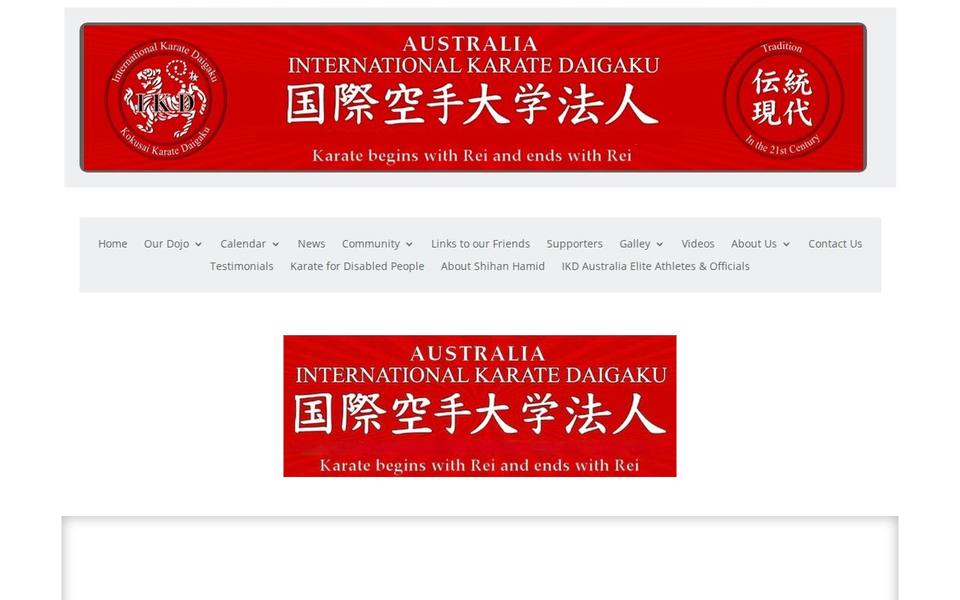Open Karate for Disabled People
The image size is (960, 600).
(357, 266)
